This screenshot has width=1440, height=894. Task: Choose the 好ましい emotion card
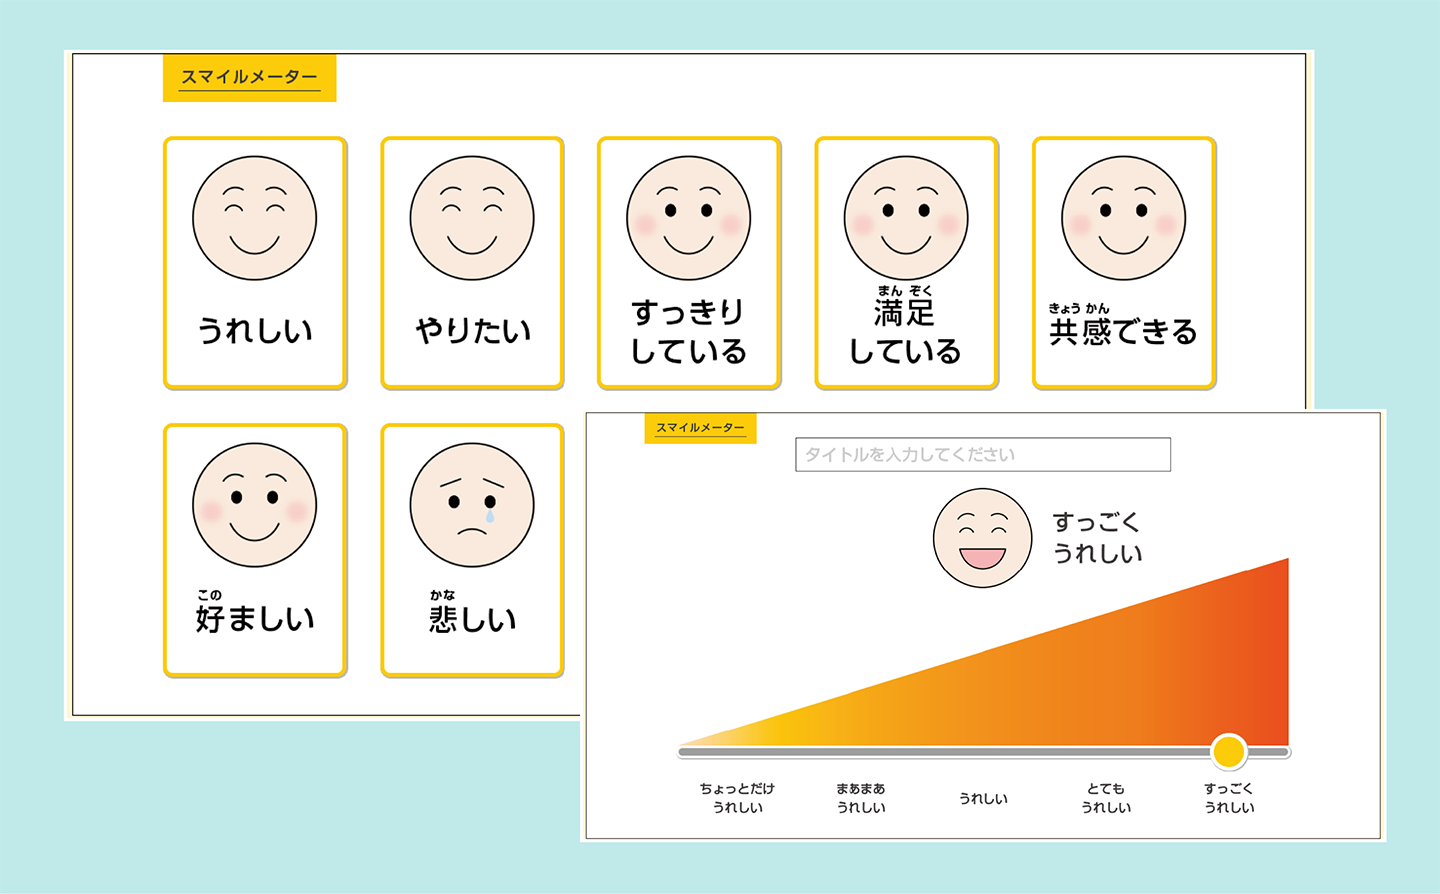[254, 548]
